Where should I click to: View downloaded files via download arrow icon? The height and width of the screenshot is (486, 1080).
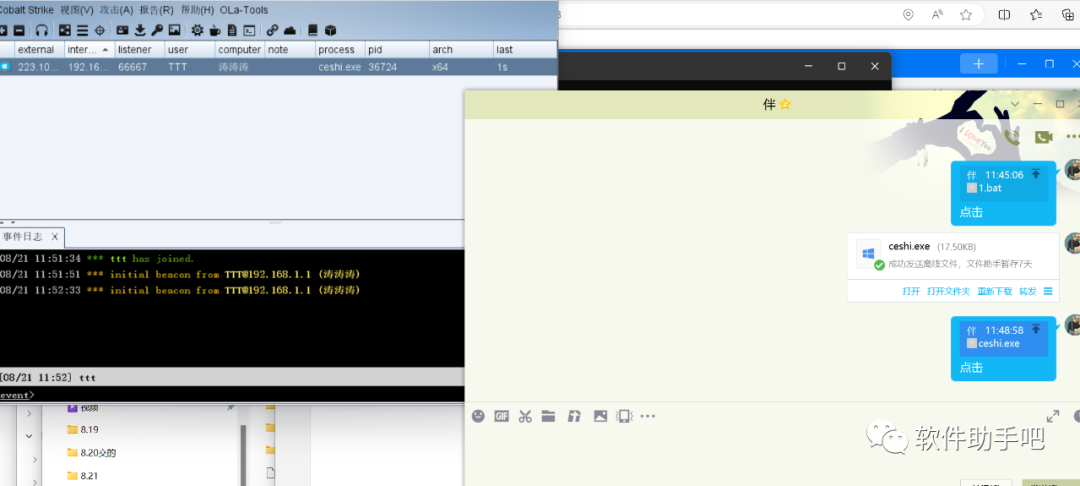tap(141, 30)
